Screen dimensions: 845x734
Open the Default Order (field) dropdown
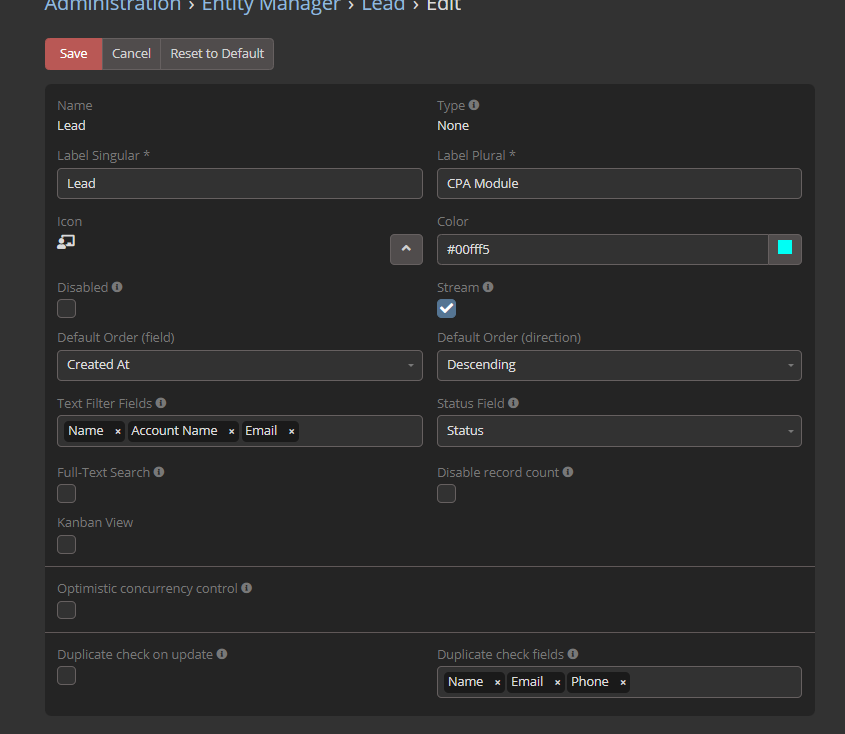(x=240, y=365)
